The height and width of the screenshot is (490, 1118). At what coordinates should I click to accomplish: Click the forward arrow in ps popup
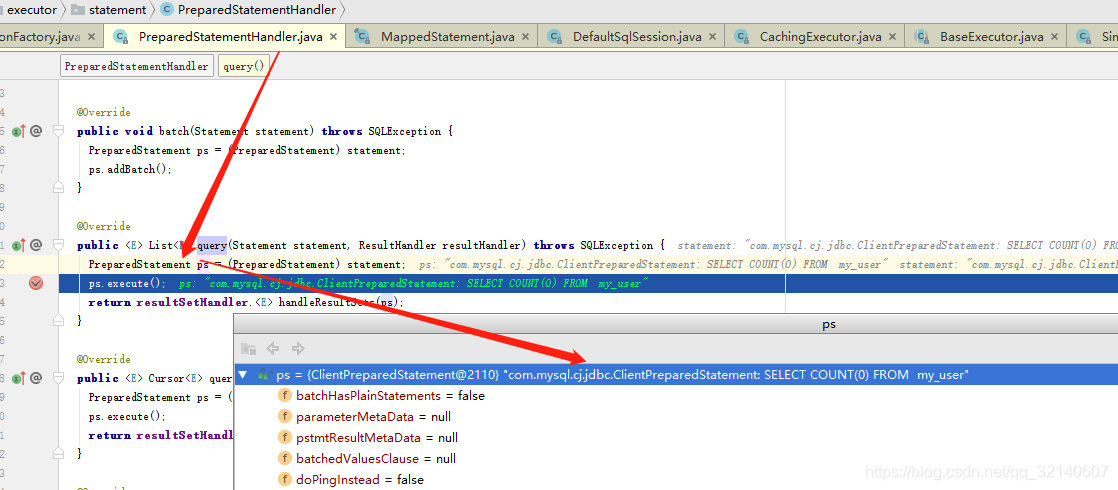298,349
